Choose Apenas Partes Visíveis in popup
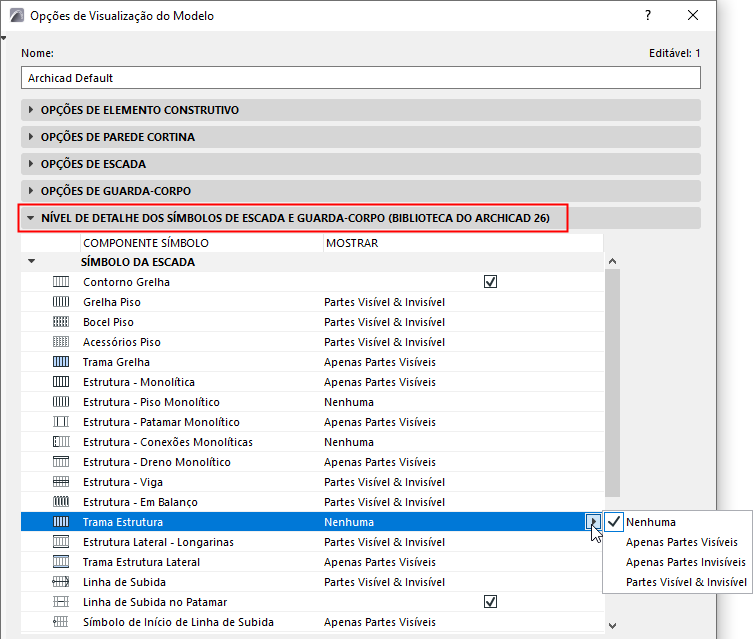 pyautogui.click(x=681, y=542)
